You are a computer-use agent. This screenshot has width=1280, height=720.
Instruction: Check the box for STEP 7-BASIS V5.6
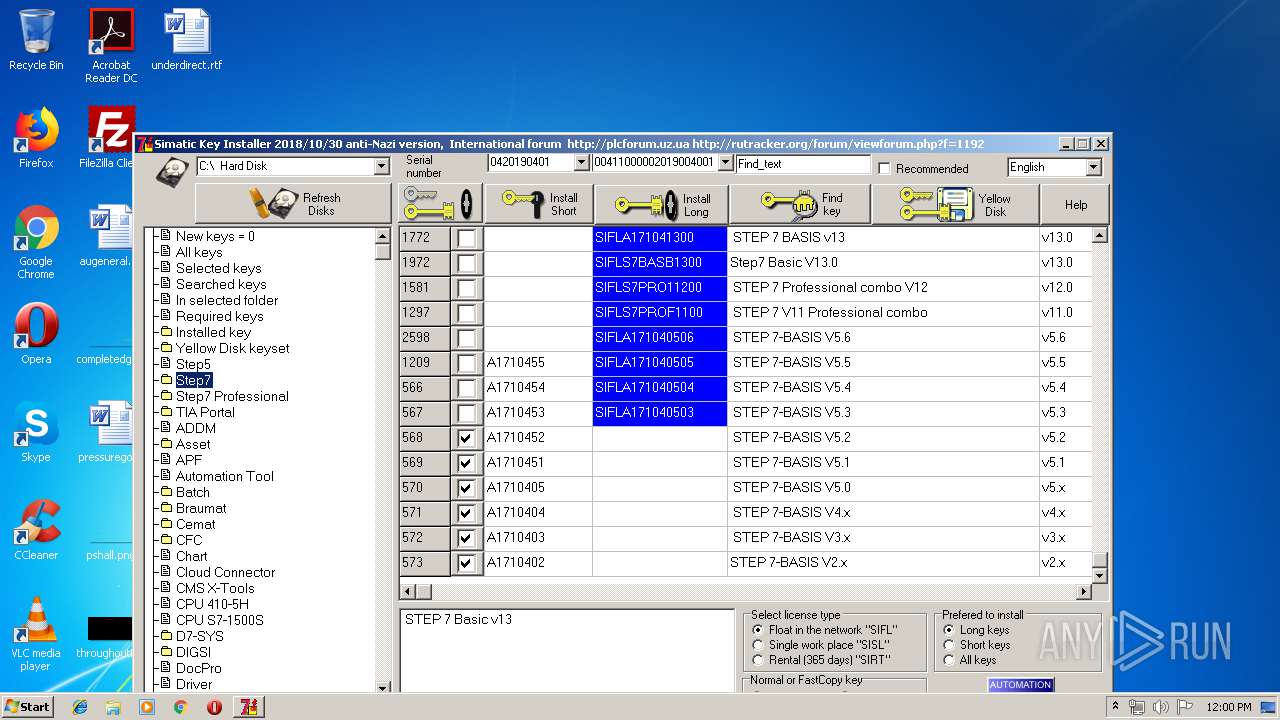click(x=466, y=338)
